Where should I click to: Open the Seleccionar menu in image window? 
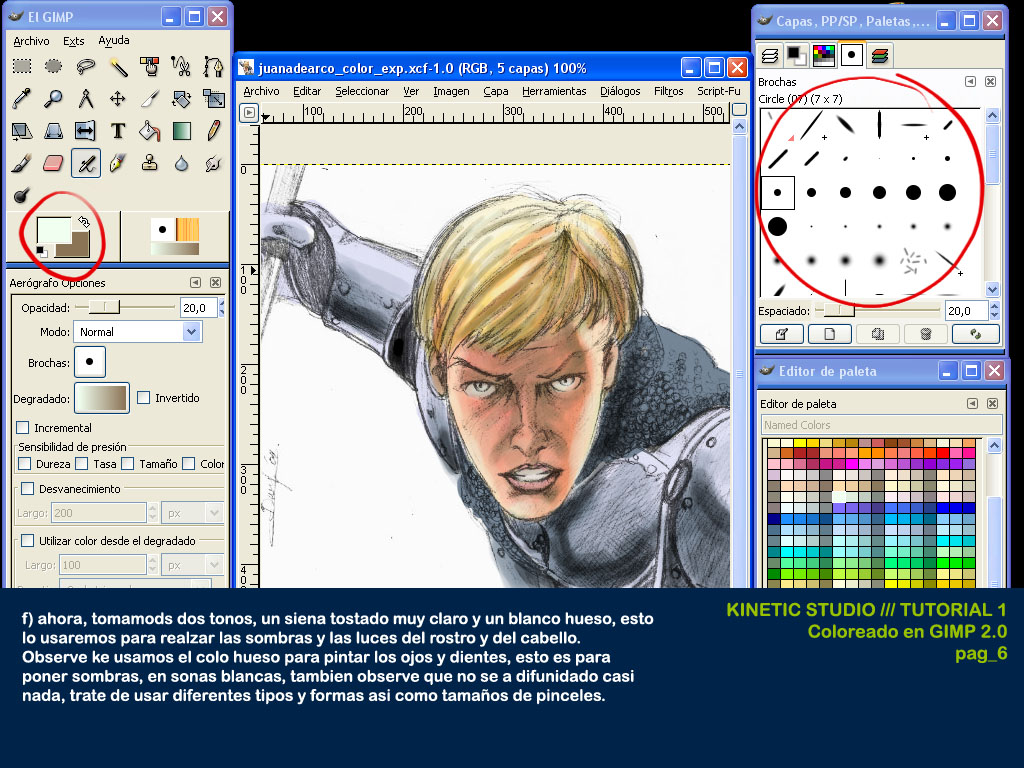pos(362,91)
